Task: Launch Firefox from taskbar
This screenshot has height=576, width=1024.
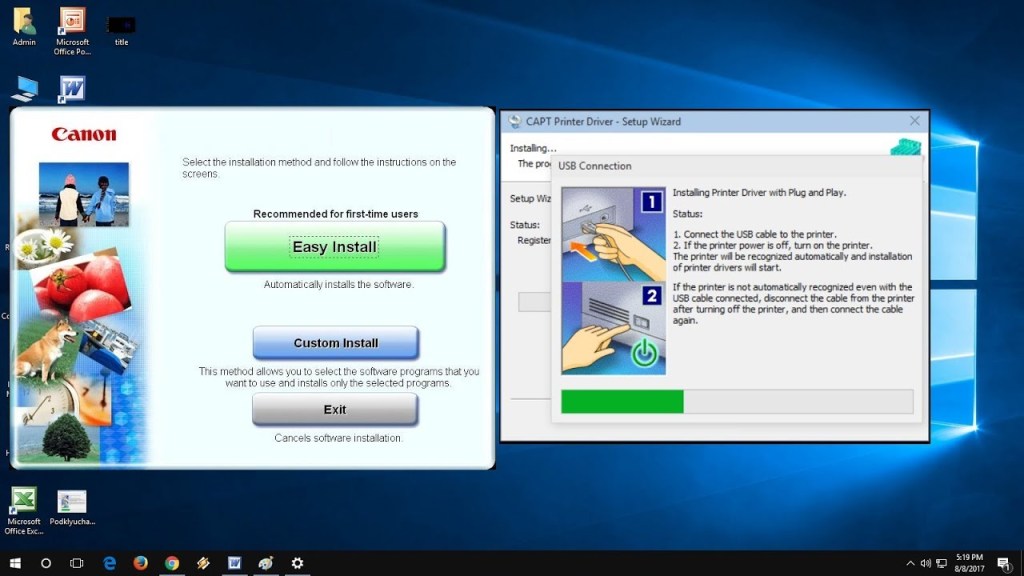Action: [140, 563]
